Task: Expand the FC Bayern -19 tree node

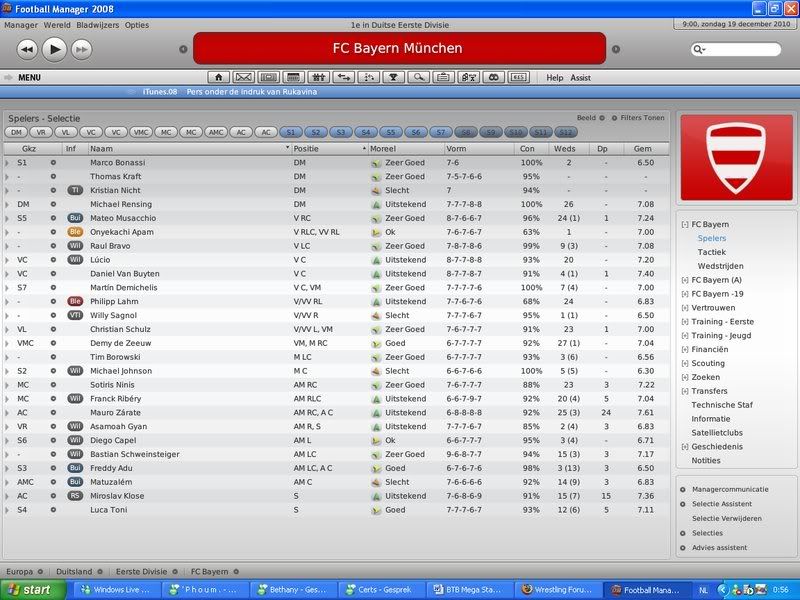Action: (x=685, y=294)
